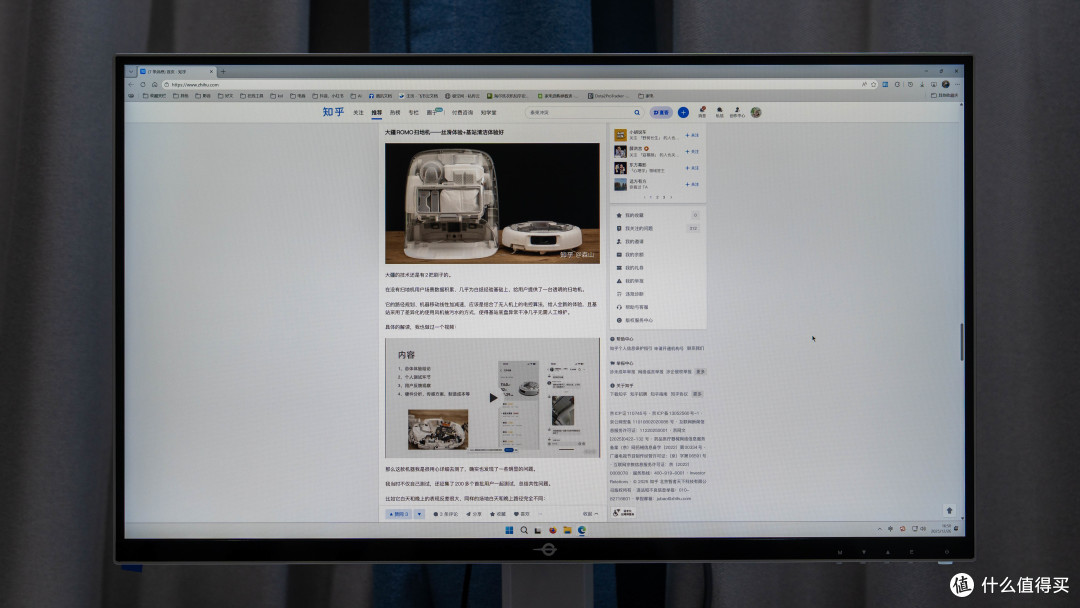Open a new browser tab with plus

click(222, 72)
